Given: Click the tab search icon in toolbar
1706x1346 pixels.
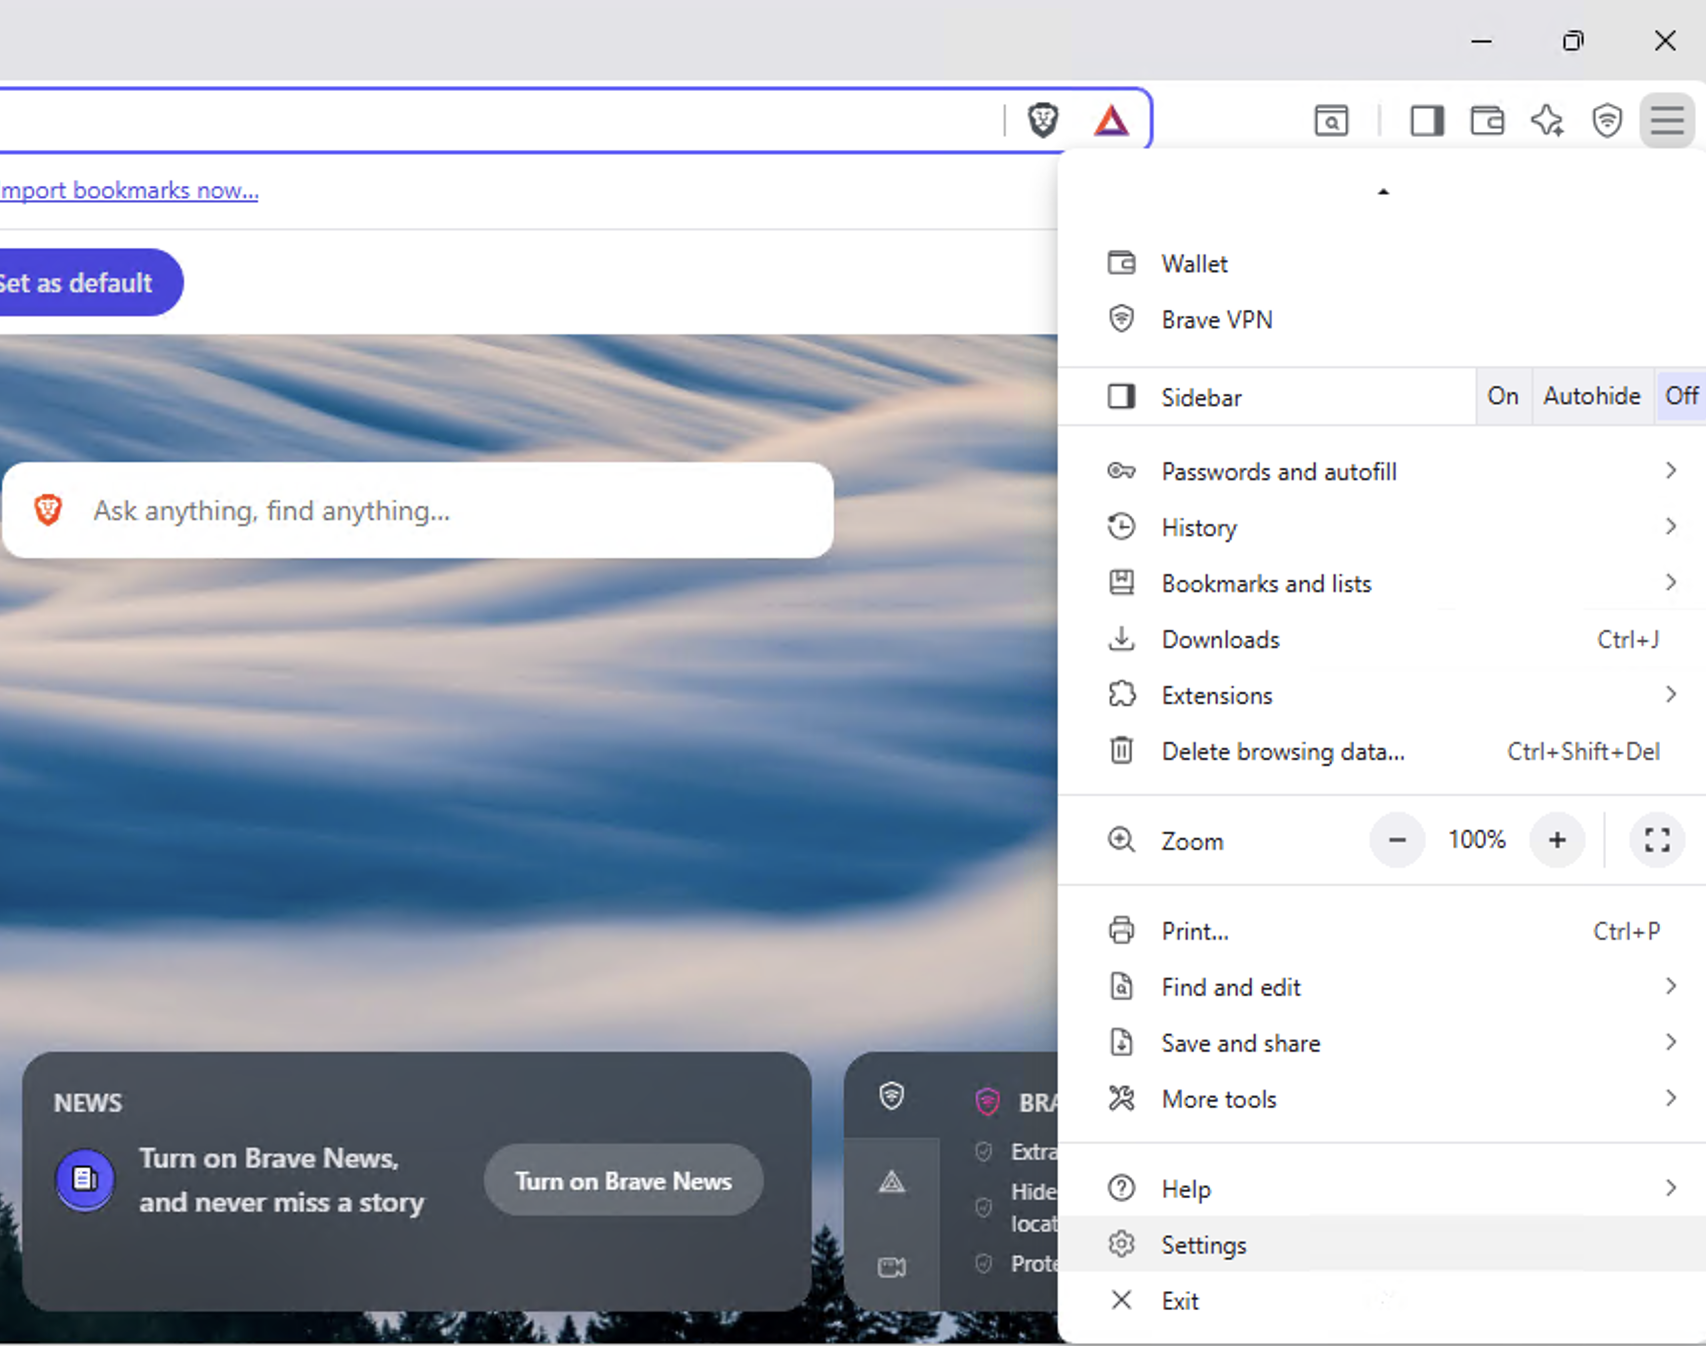Looking at the screenshot, I should [1331, 121].
